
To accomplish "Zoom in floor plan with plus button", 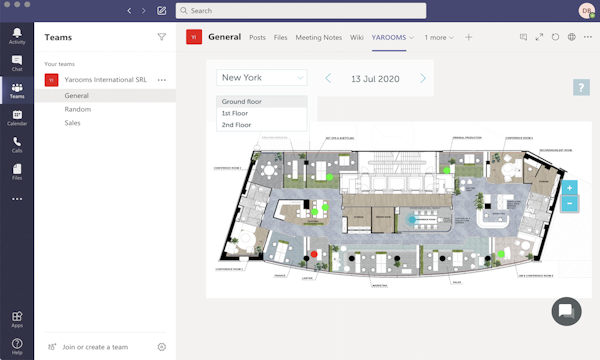I will [569, 188].
